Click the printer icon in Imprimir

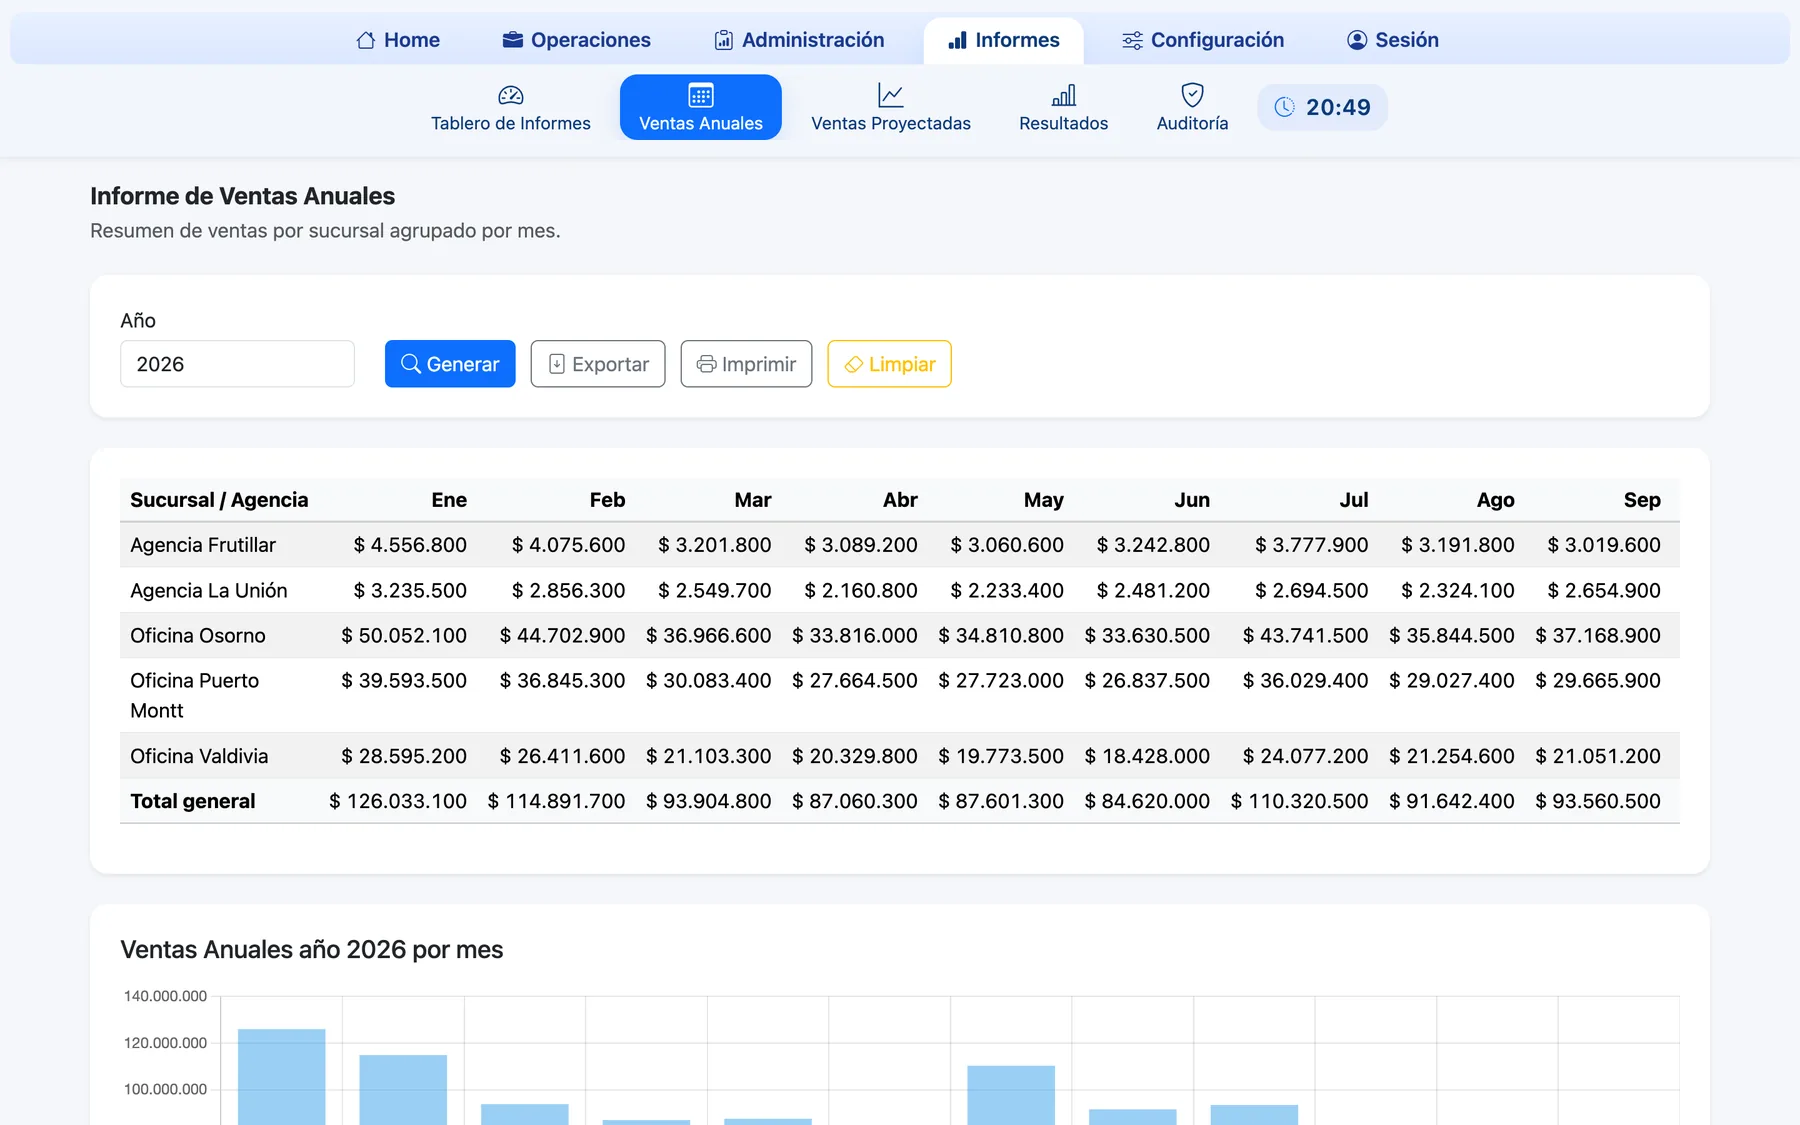tap(706, 364)
